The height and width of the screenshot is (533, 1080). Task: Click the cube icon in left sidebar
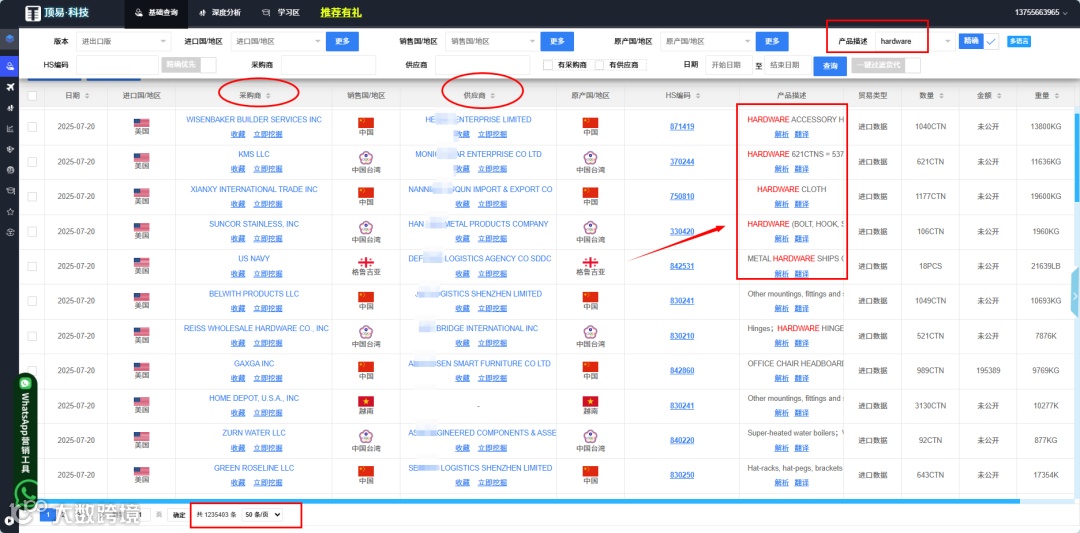coord(10,39)
